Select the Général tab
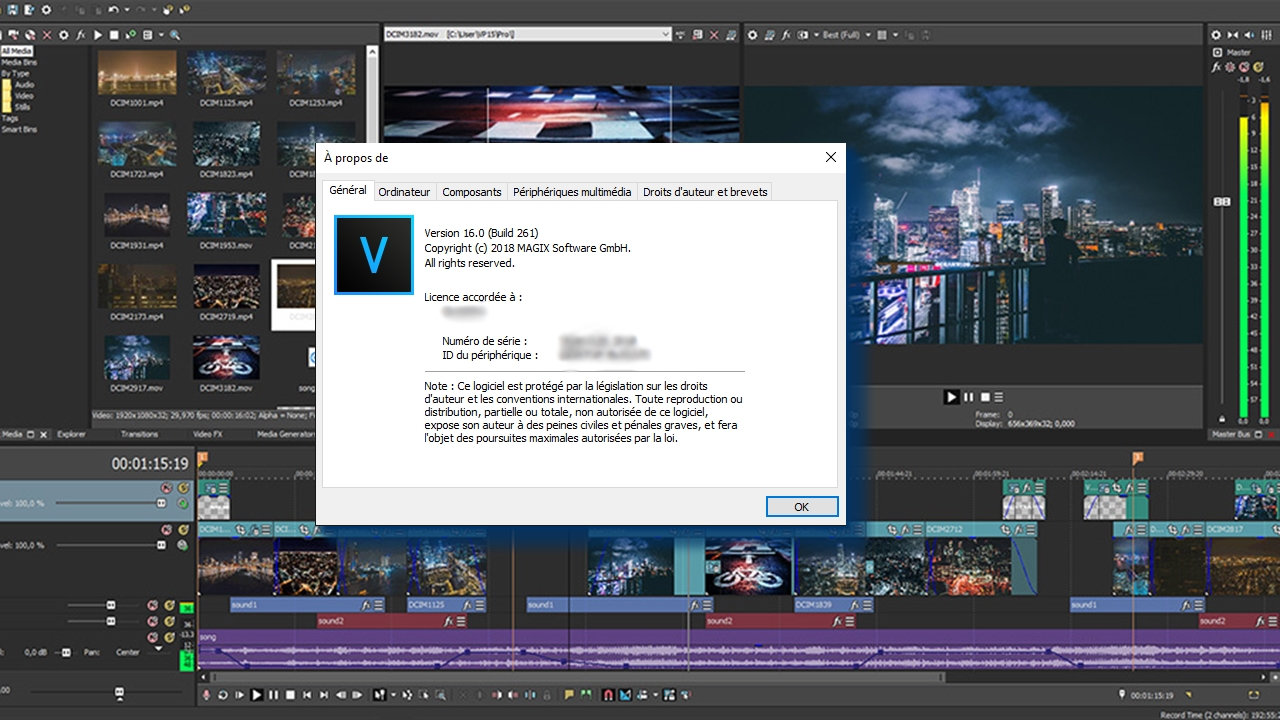The width and height of the screenshot is (1280, 720). point(348,190)
